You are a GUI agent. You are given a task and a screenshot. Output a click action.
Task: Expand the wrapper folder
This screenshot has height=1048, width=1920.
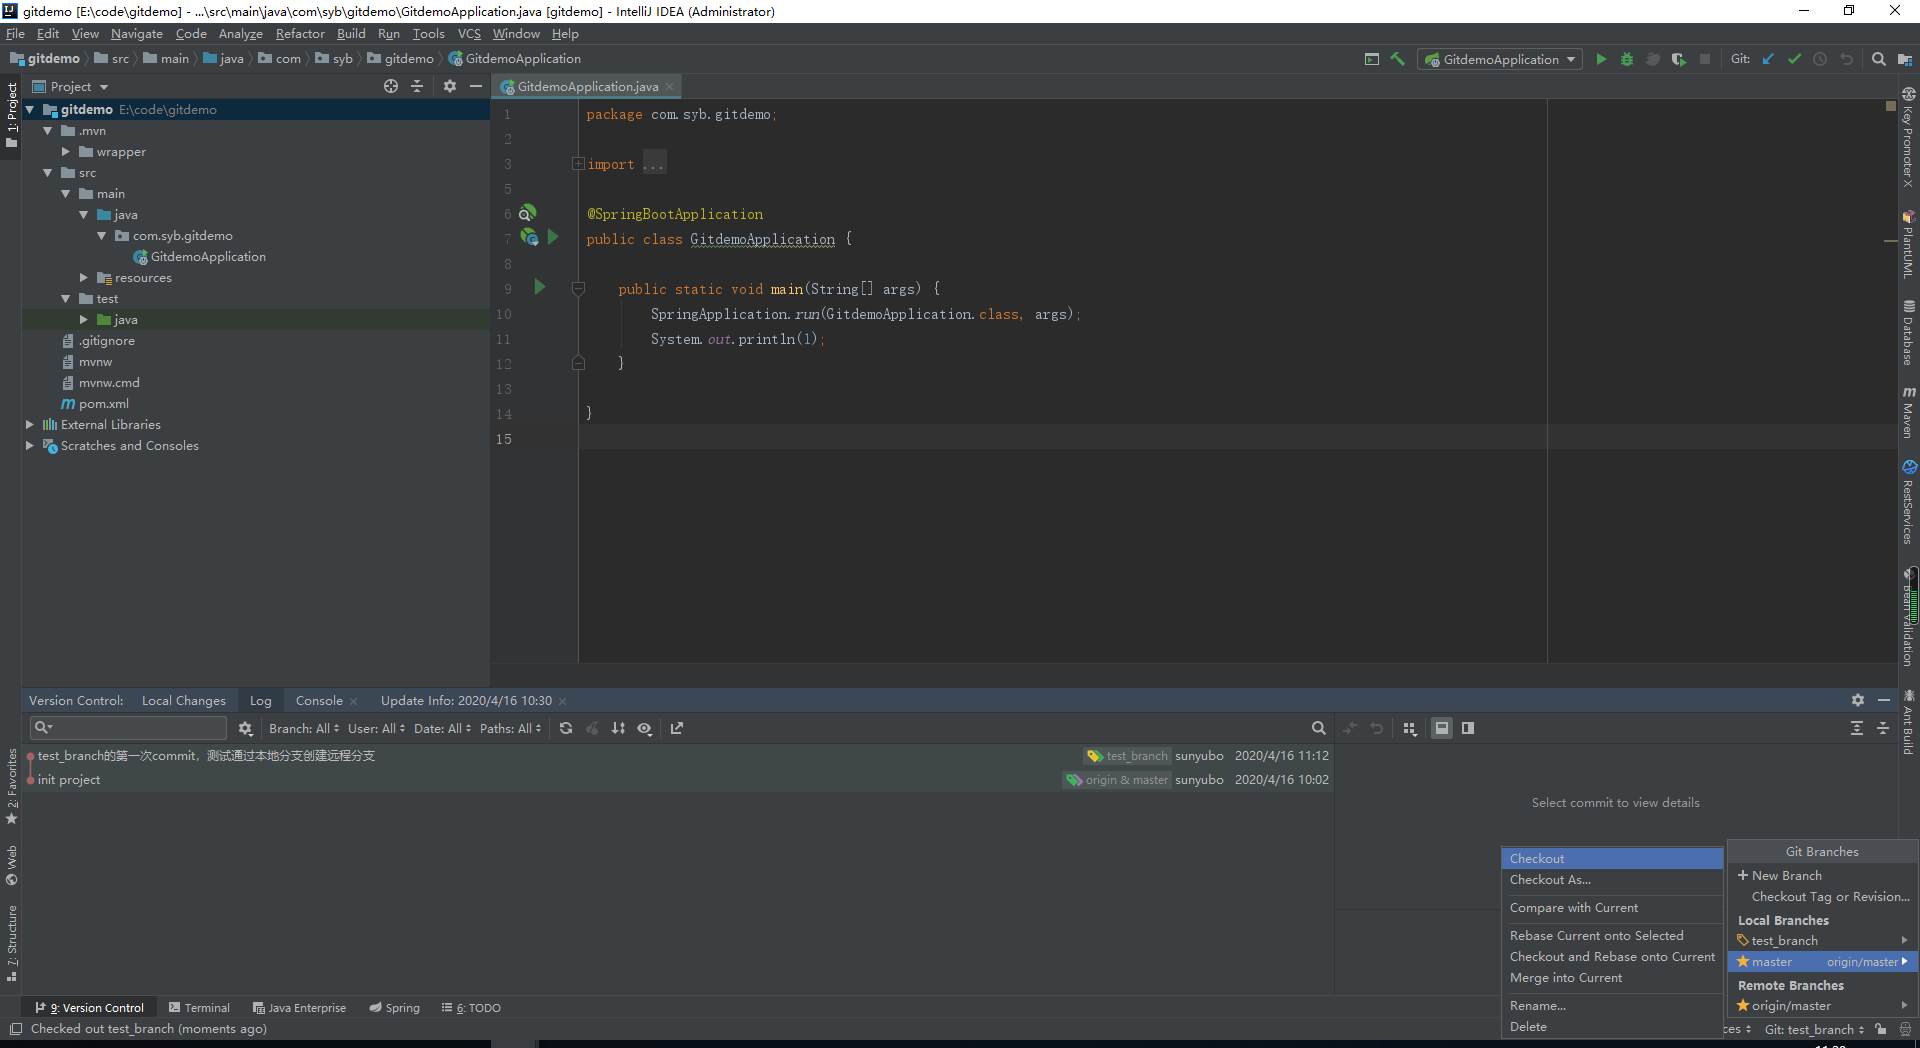click(x=65, y=152)
